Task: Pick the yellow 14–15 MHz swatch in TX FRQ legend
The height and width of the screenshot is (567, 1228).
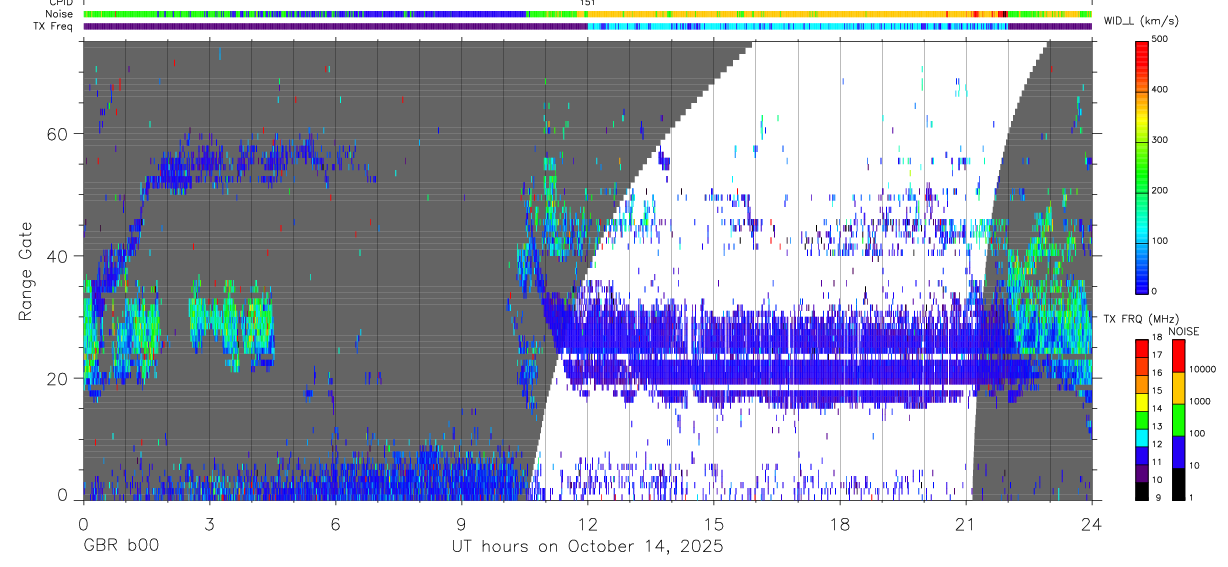Action: click(1141, 401)
